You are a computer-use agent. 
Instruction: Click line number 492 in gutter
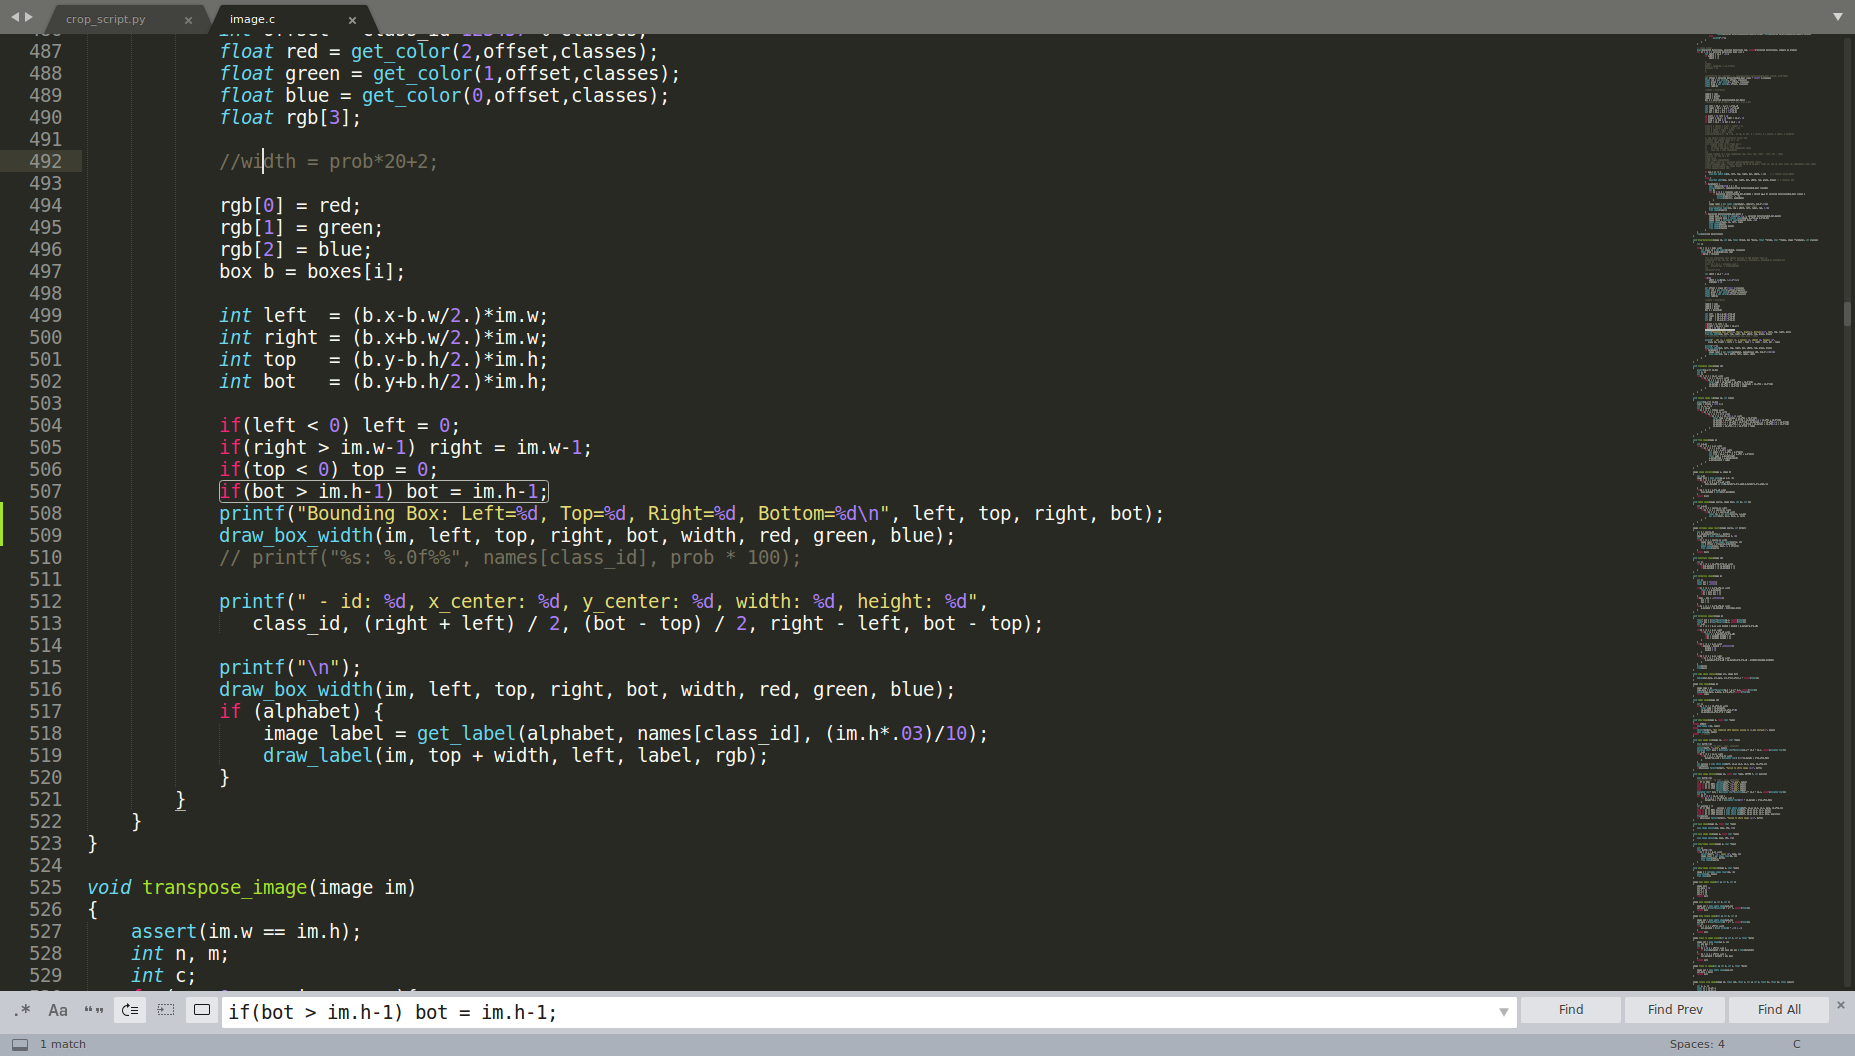point(45,161)
